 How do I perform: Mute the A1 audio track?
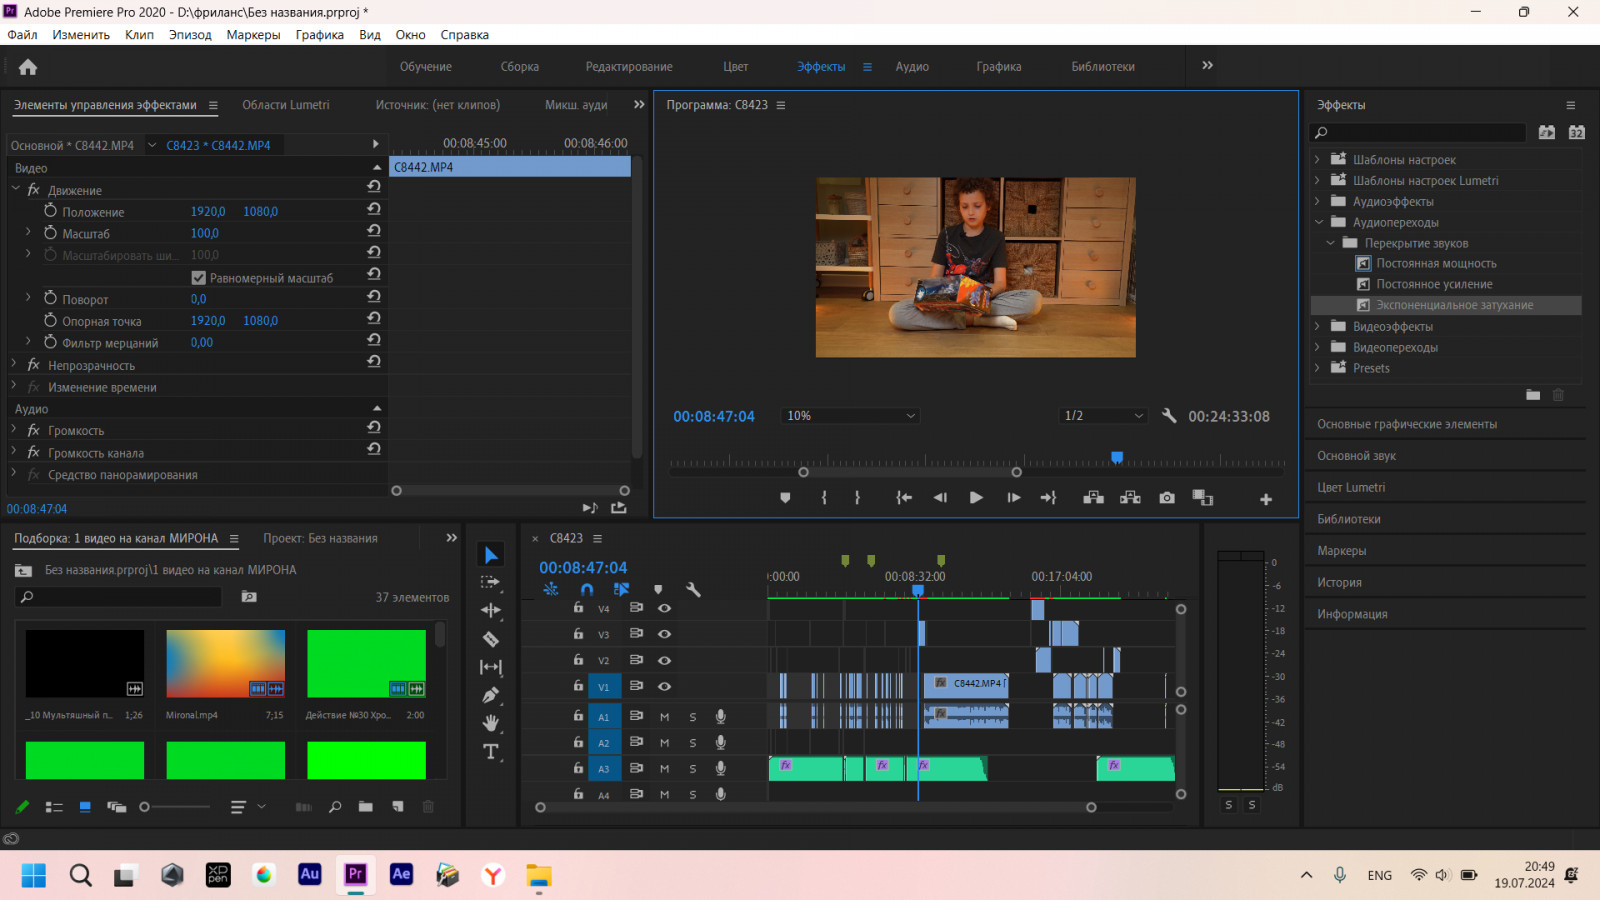pos(664,716)
